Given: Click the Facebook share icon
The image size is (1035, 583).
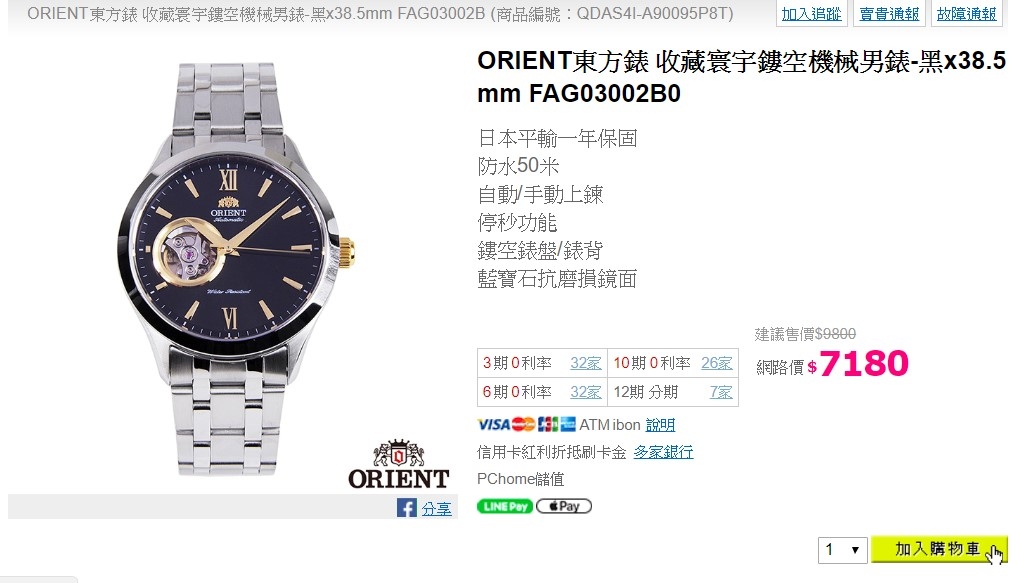Looking at the screenshot, I should point(407,508).
